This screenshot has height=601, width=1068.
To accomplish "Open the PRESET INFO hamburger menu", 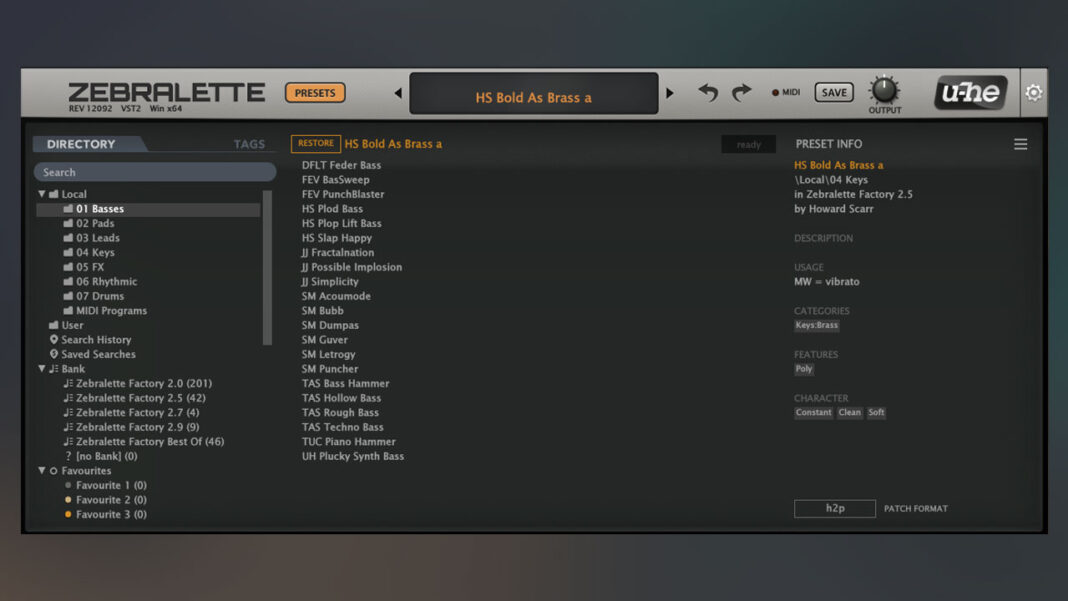I will pos(1021,143).
